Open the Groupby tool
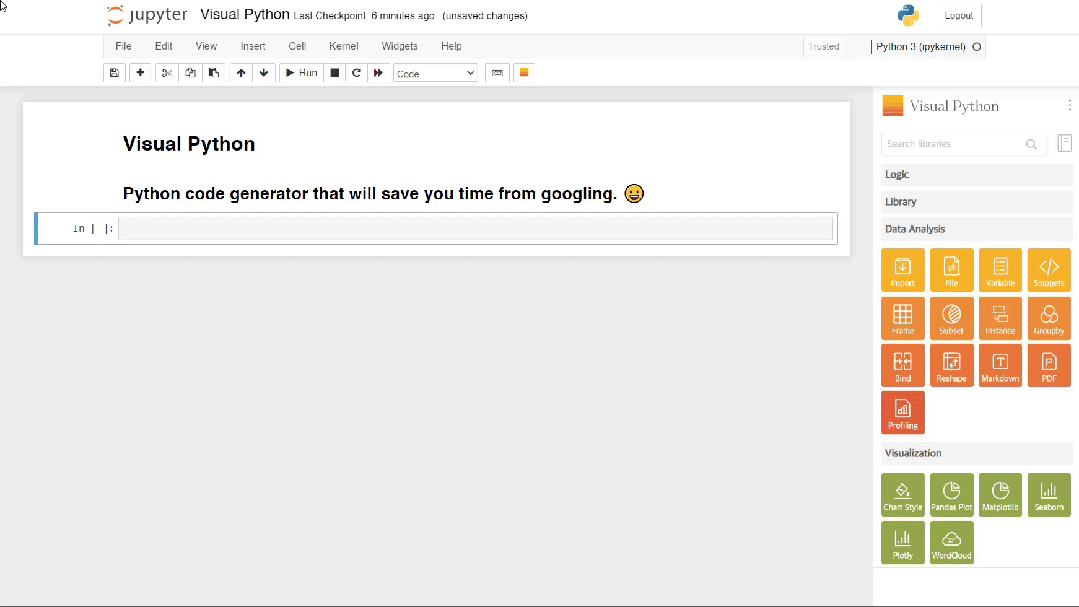The width and height of the screenshot is (1079, 607). [x=1049, y=318]
